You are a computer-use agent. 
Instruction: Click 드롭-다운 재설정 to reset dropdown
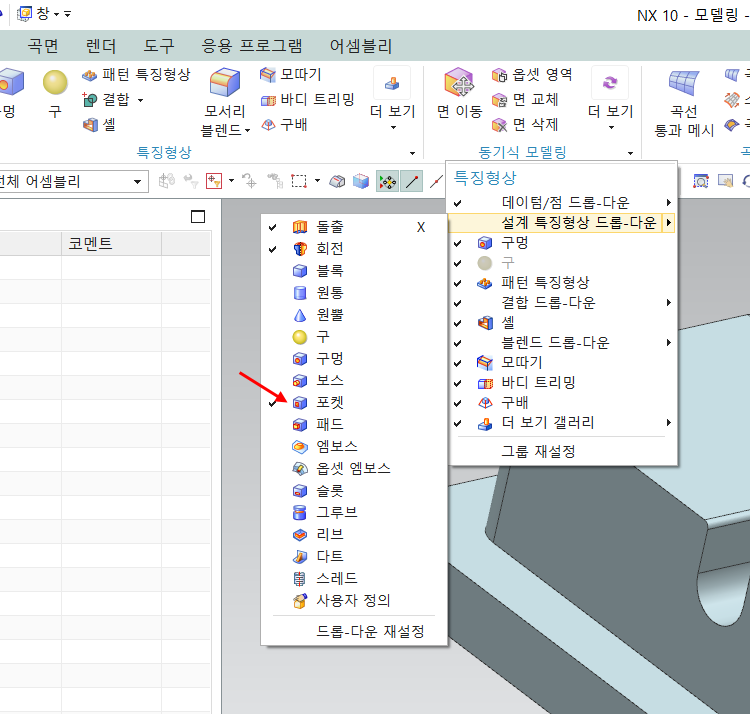[370, 631]
